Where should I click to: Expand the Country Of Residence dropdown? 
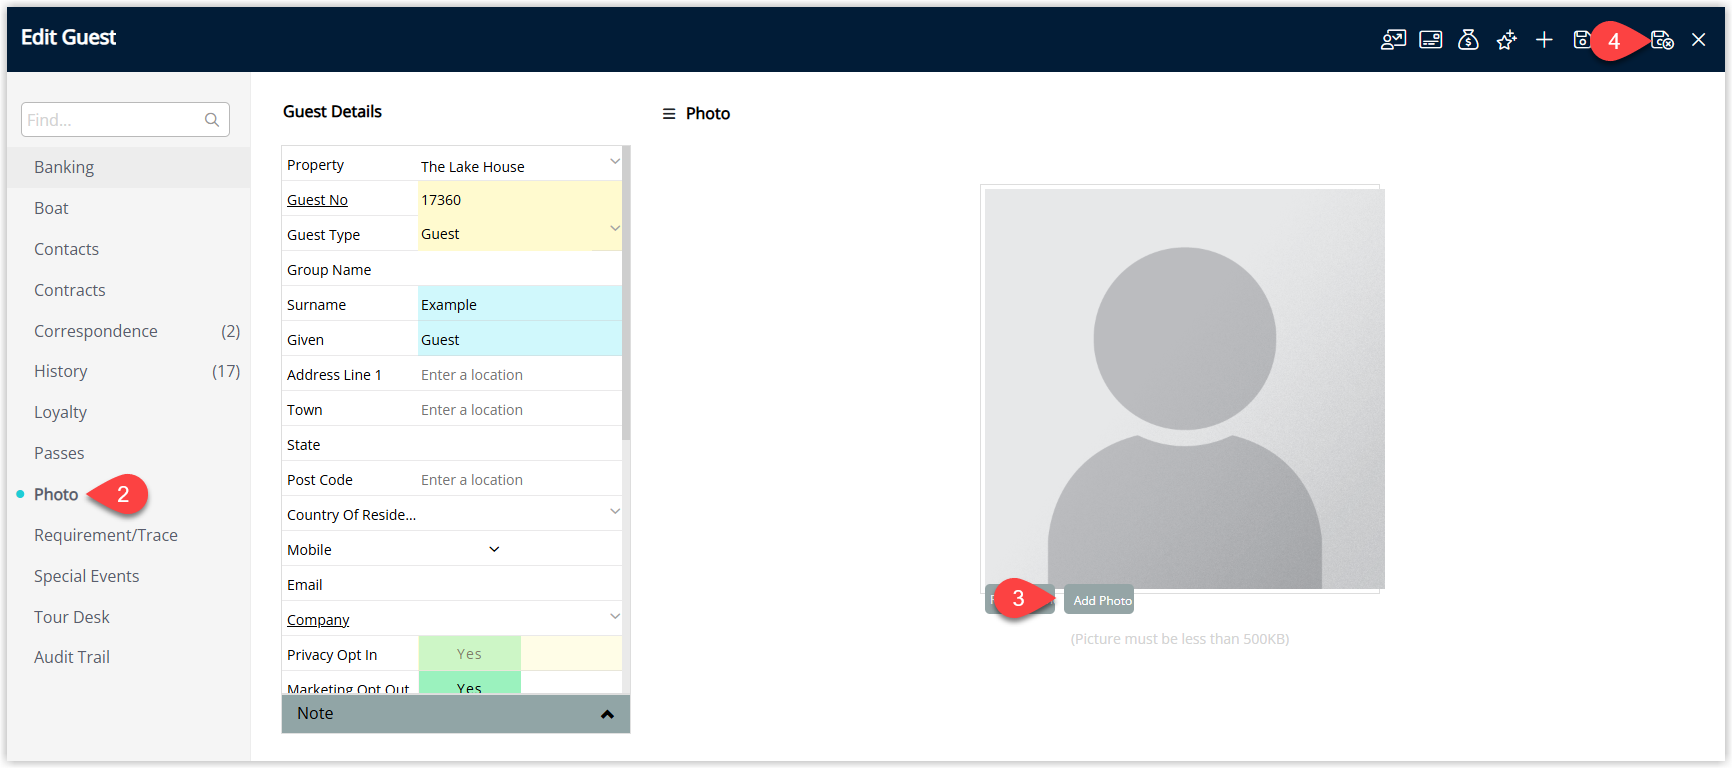614,511
